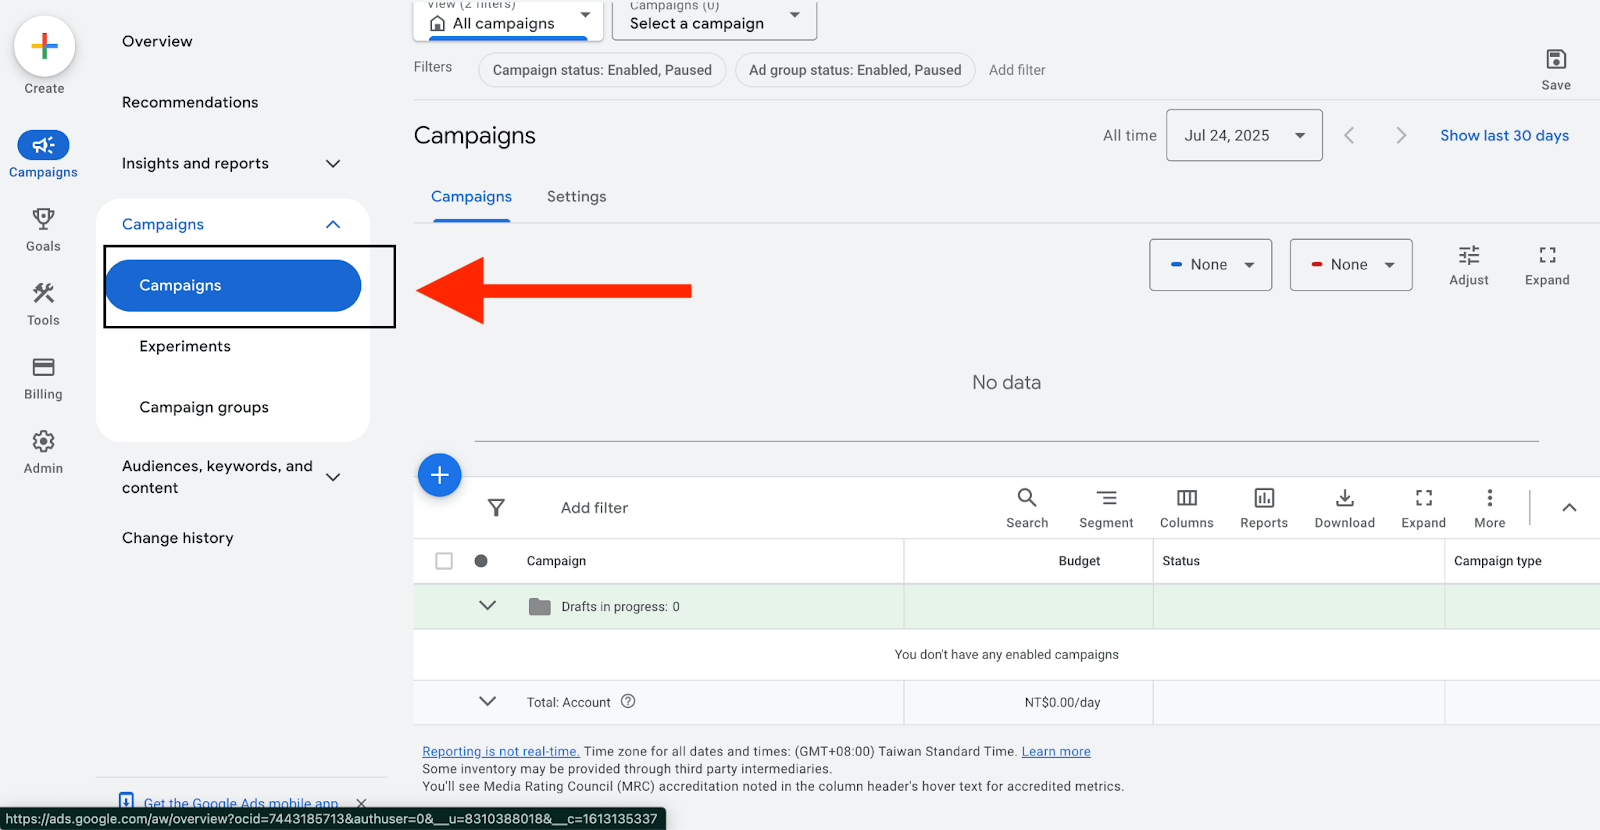The height and width of the screenshot is (830, 1600).
Task: Collapse the table toolbar chevron
Action: pos(1569,508)
